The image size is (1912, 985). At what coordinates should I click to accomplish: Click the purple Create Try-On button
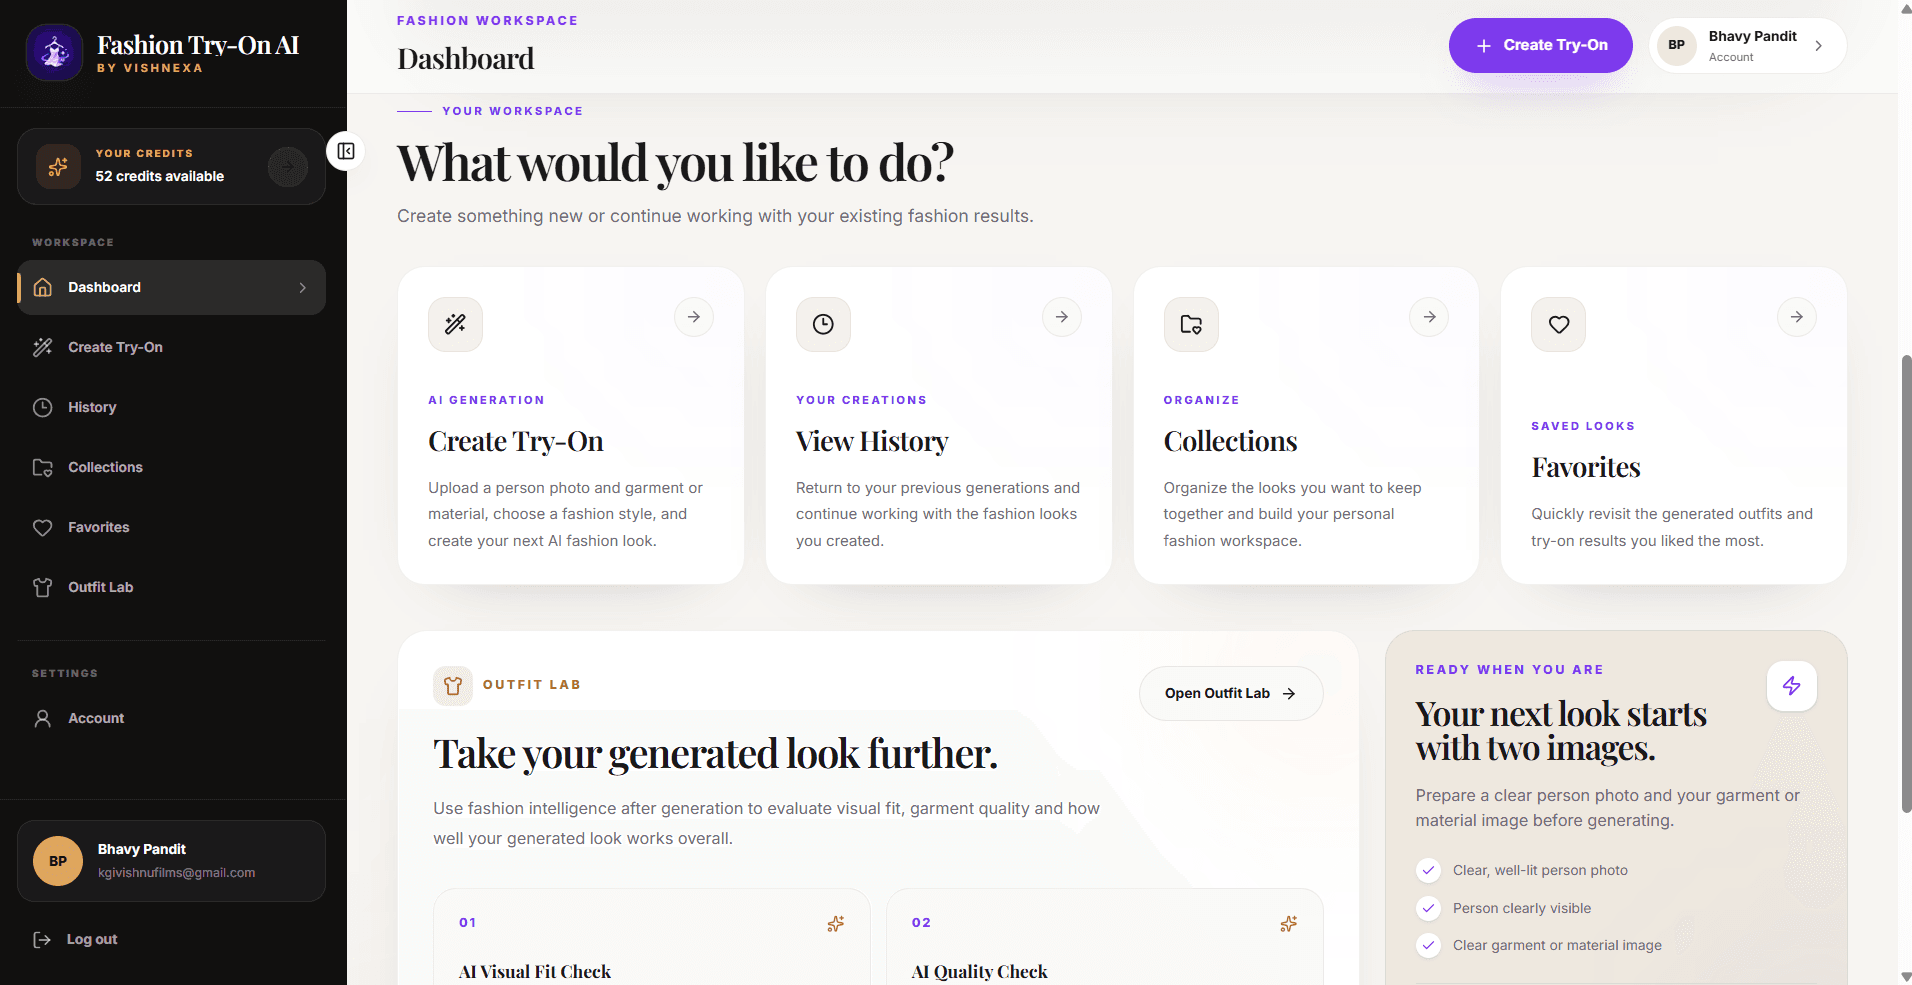point(1540,45)
